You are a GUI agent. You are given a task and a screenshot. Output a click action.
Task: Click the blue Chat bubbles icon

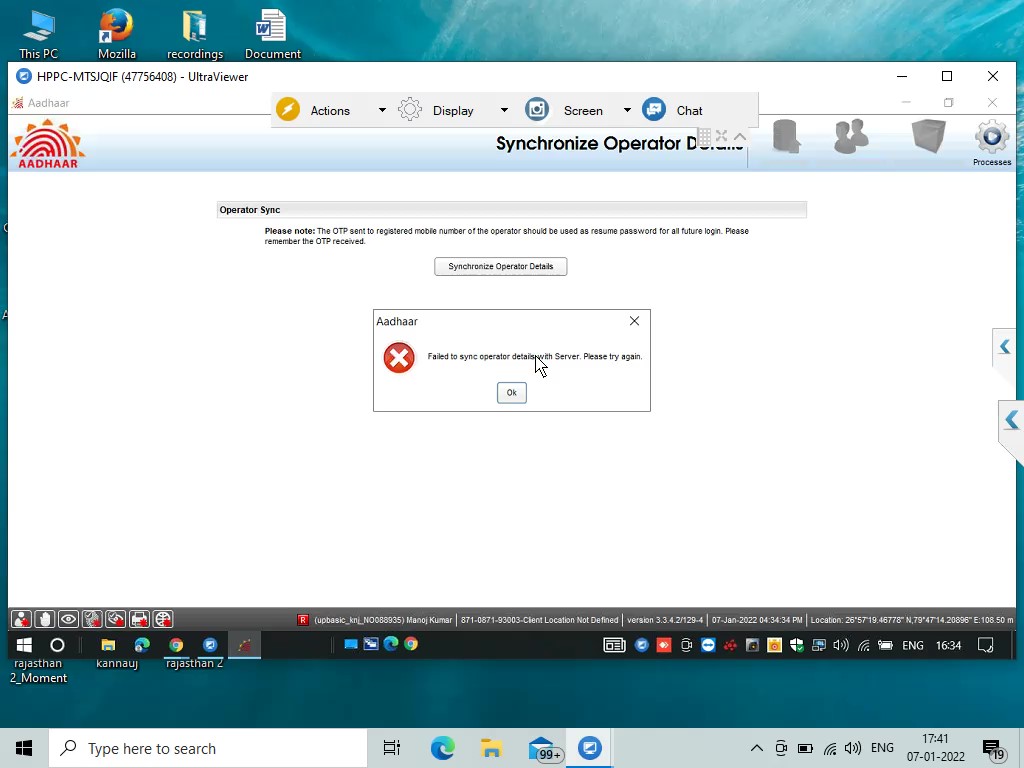tap(654, 109)
